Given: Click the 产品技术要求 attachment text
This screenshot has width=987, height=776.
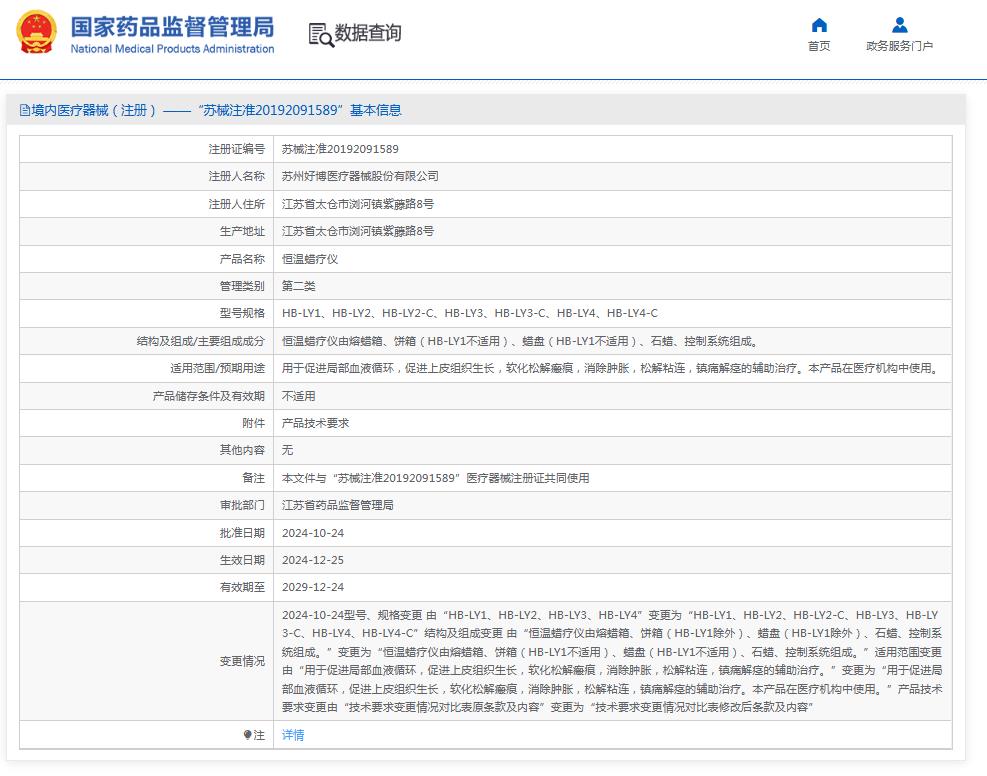Looking at the screenshot, I should pos(313,422).
